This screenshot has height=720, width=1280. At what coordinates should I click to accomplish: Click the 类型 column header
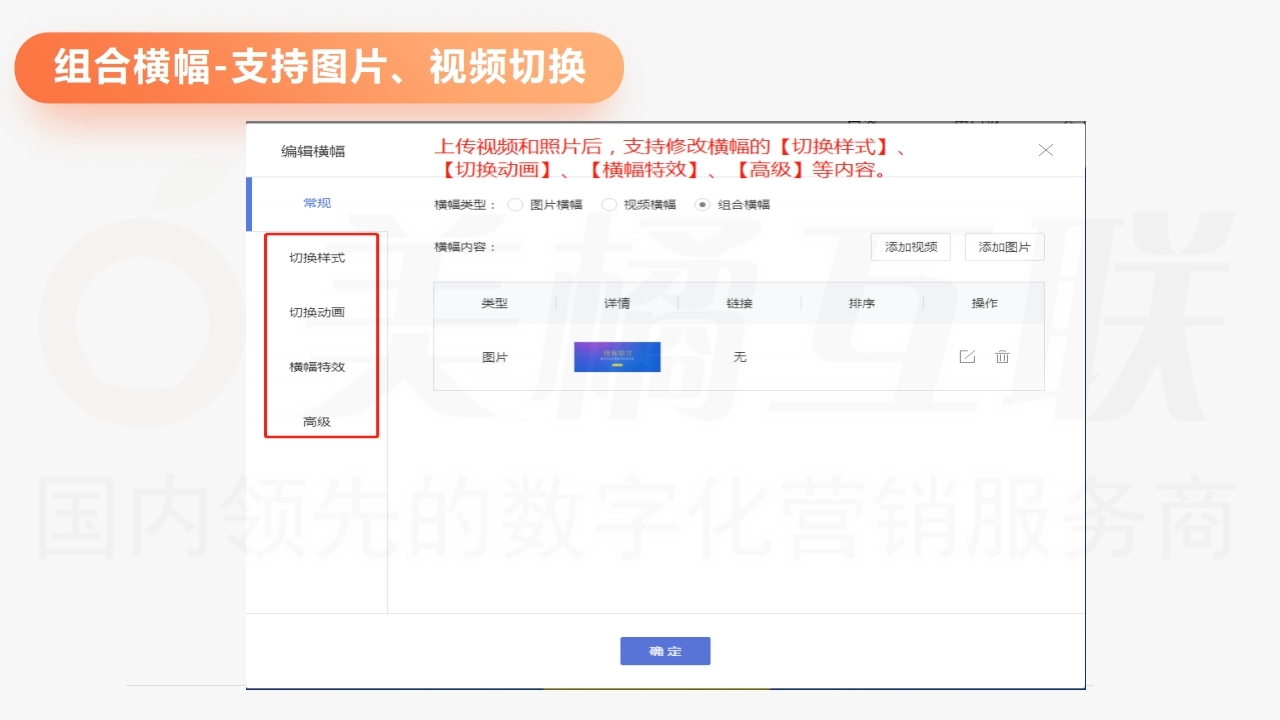tap(495, 303)
